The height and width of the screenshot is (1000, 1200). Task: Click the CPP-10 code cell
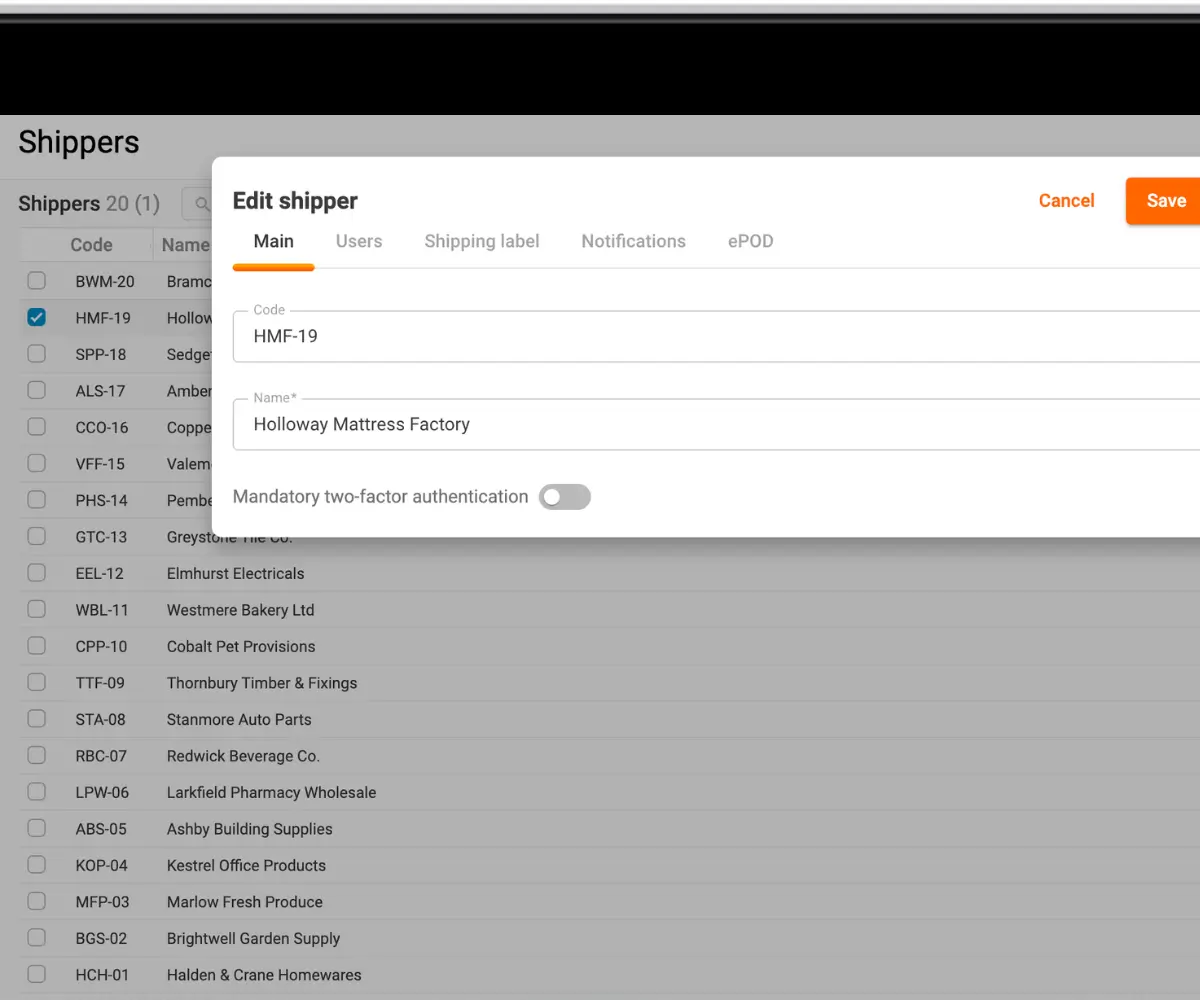(102, 647)
